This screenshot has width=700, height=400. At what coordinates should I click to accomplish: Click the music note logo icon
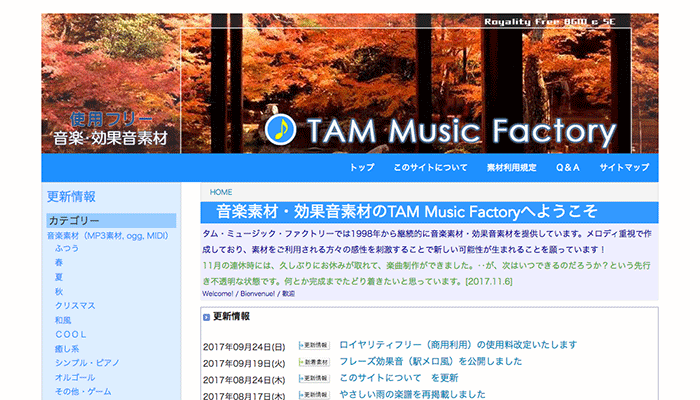point(280,129)
